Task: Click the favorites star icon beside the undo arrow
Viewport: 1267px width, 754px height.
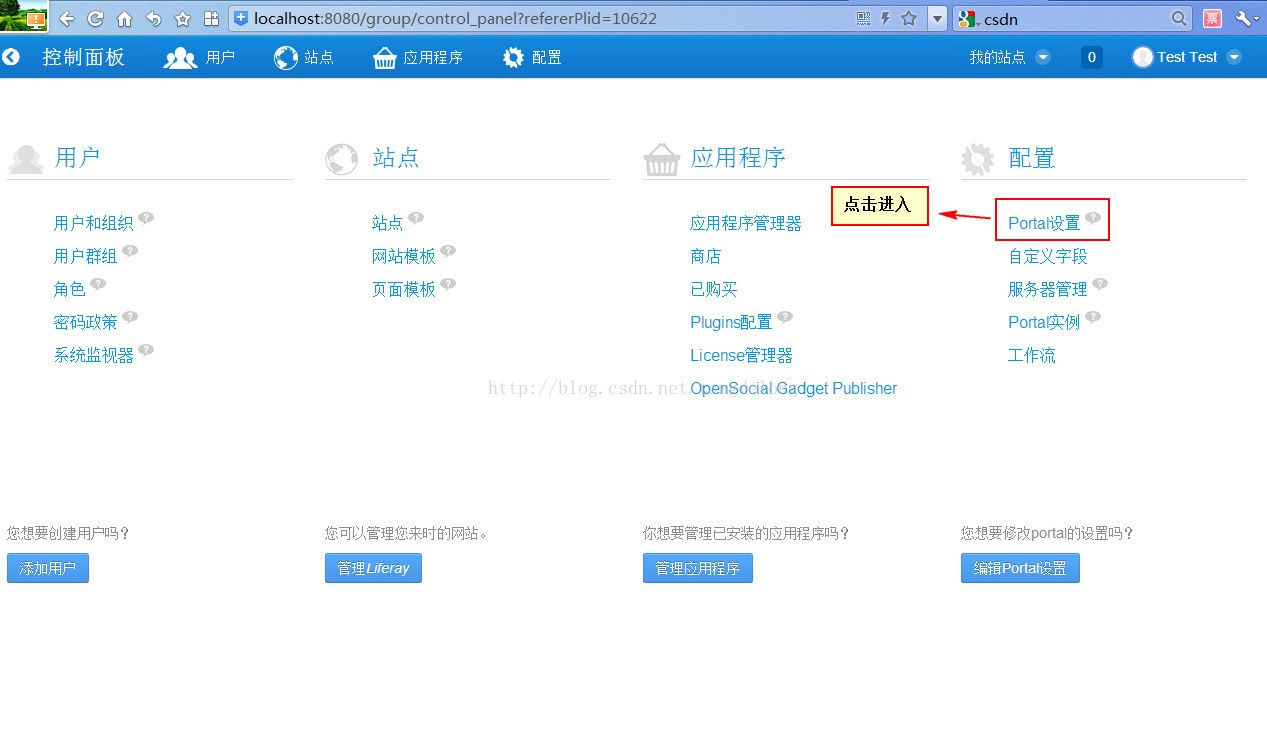Action: 182,18
